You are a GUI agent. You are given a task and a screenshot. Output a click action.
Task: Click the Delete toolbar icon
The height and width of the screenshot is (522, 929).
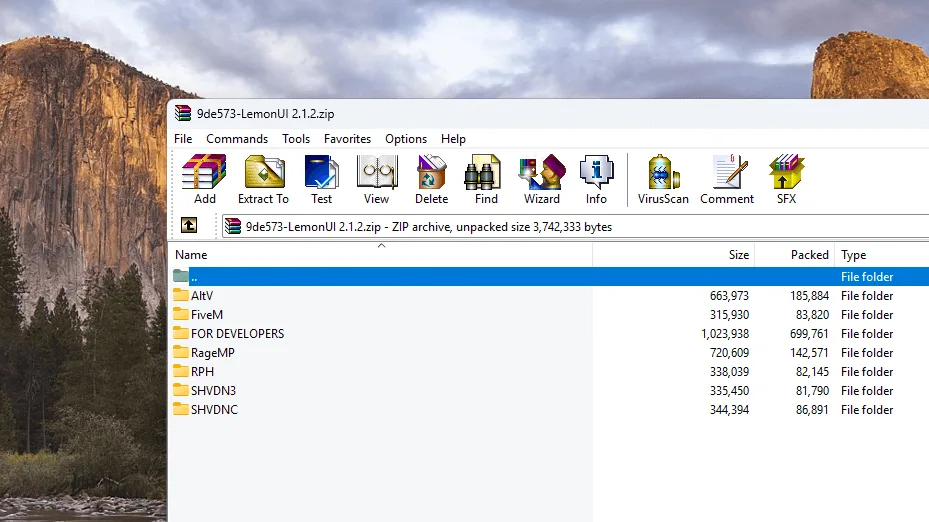coord(431,179)
